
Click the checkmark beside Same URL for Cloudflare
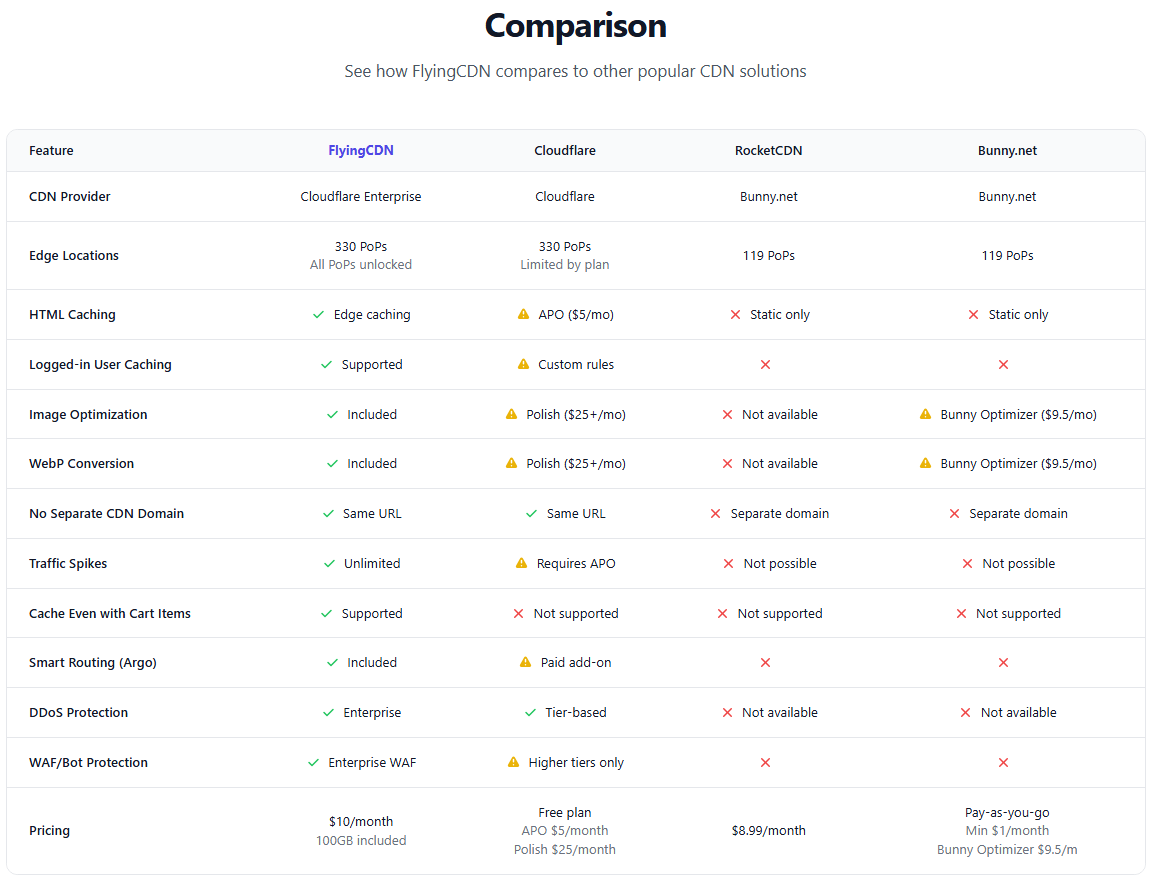click(x=531, y=513)
